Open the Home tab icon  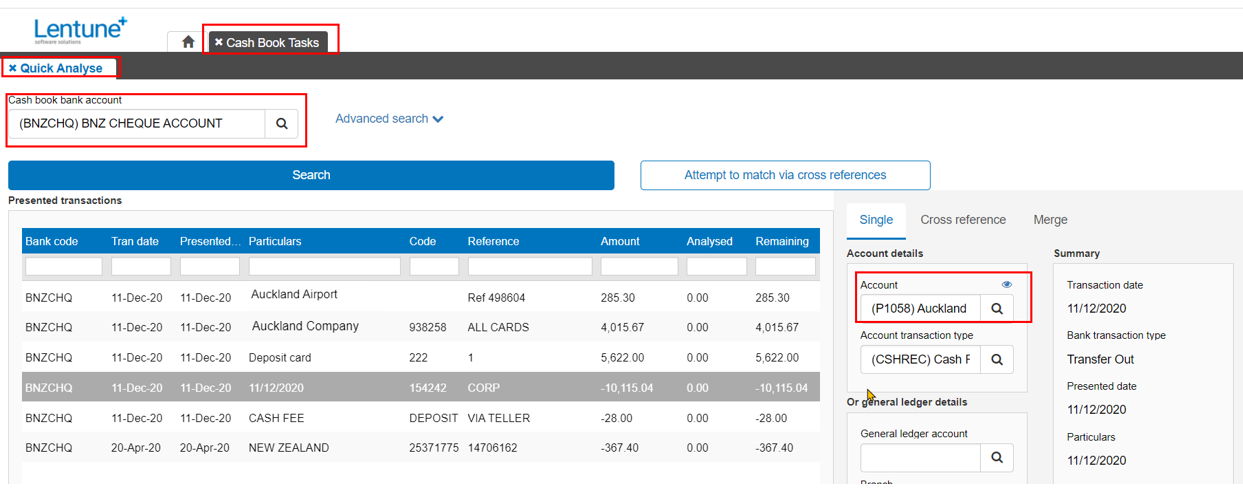[187, 42]
